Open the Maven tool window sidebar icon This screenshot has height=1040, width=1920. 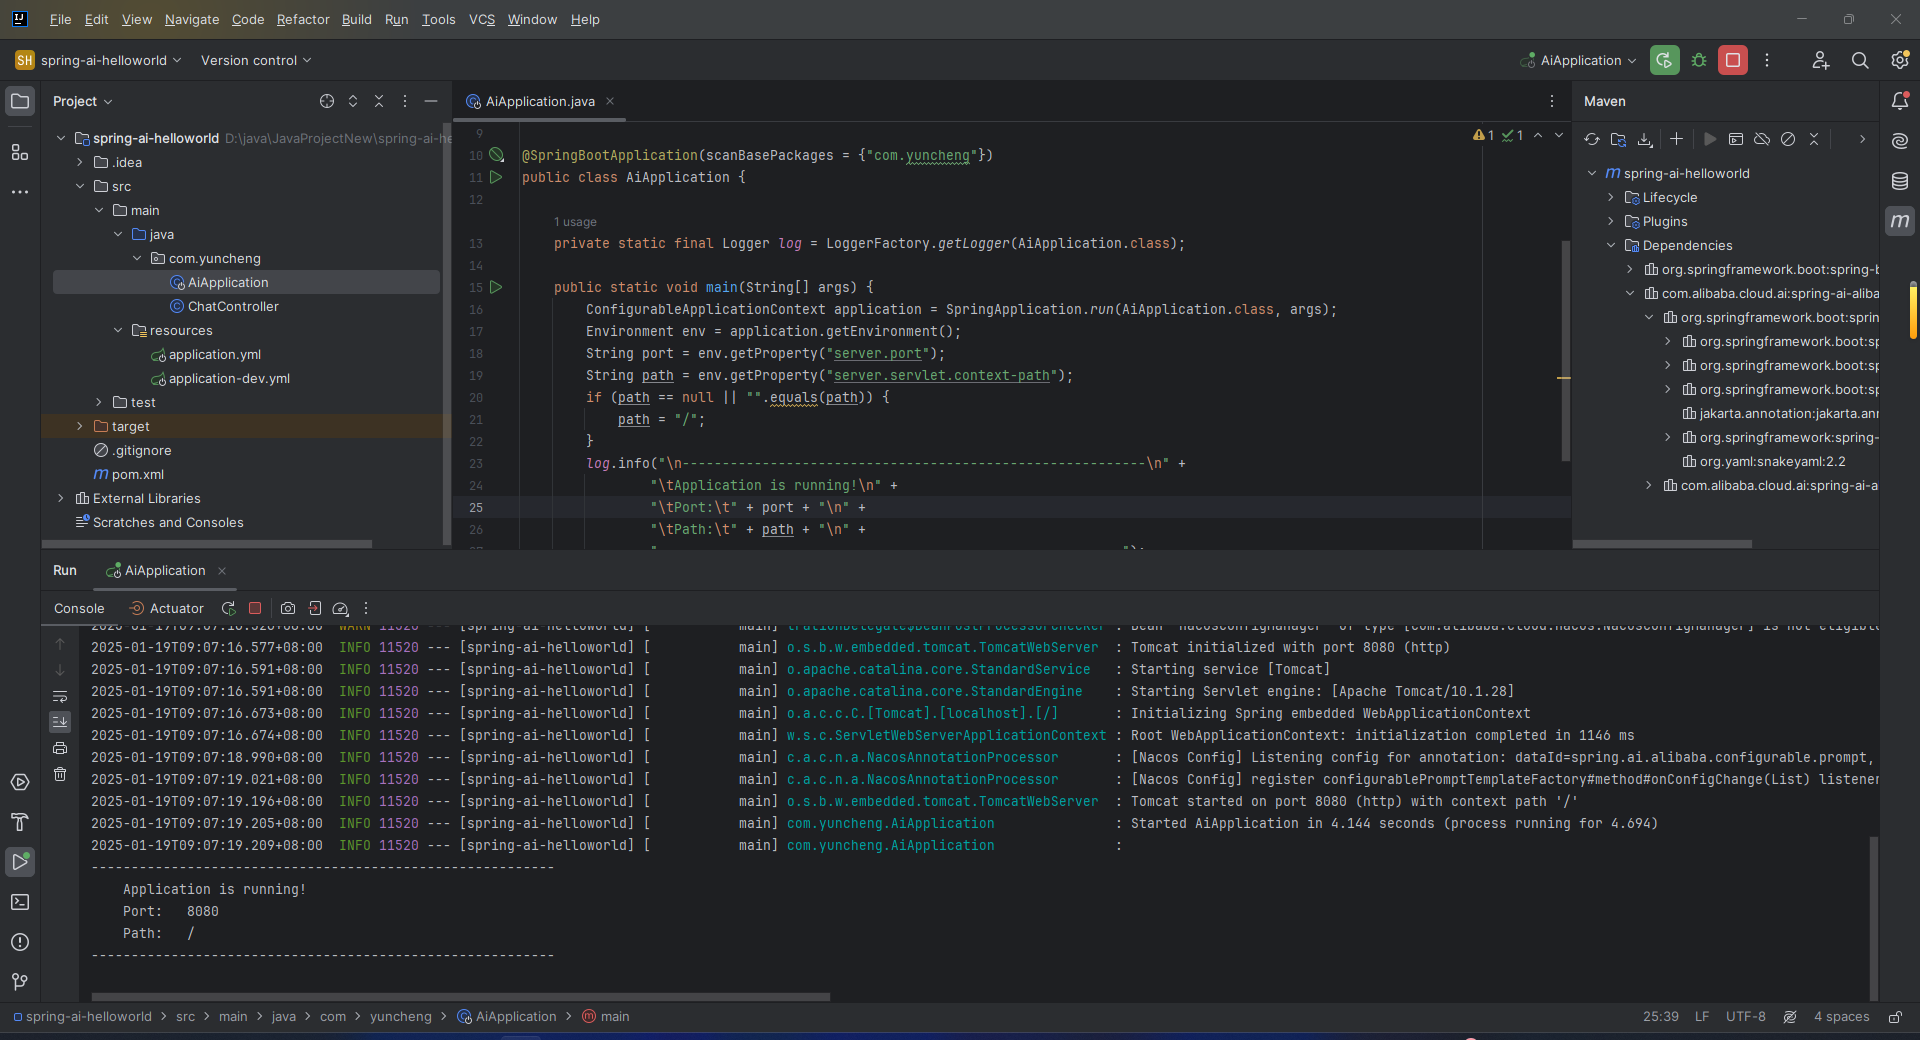pos(1900,221)
